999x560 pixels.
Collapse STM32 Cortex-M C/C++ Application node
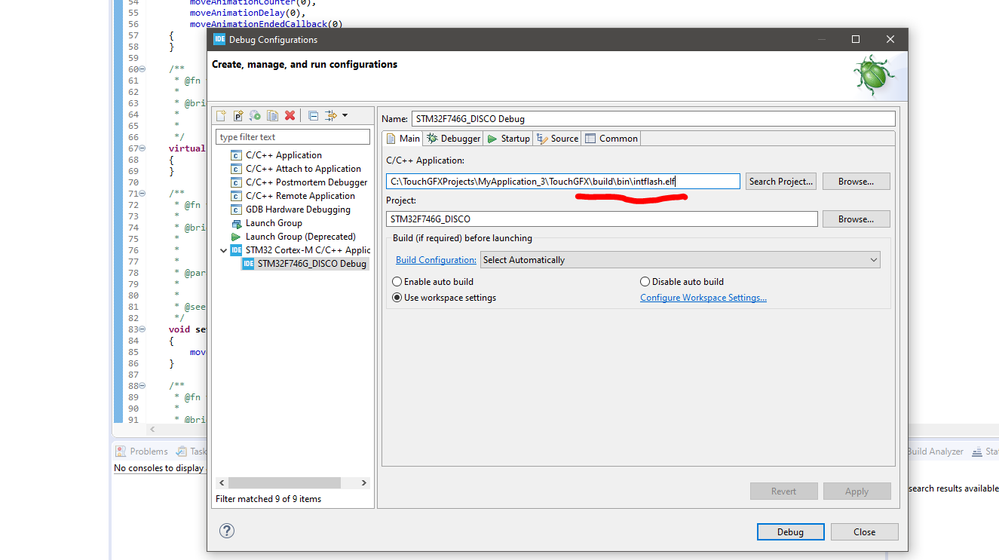pyautogui.click(x=224, y=250)
